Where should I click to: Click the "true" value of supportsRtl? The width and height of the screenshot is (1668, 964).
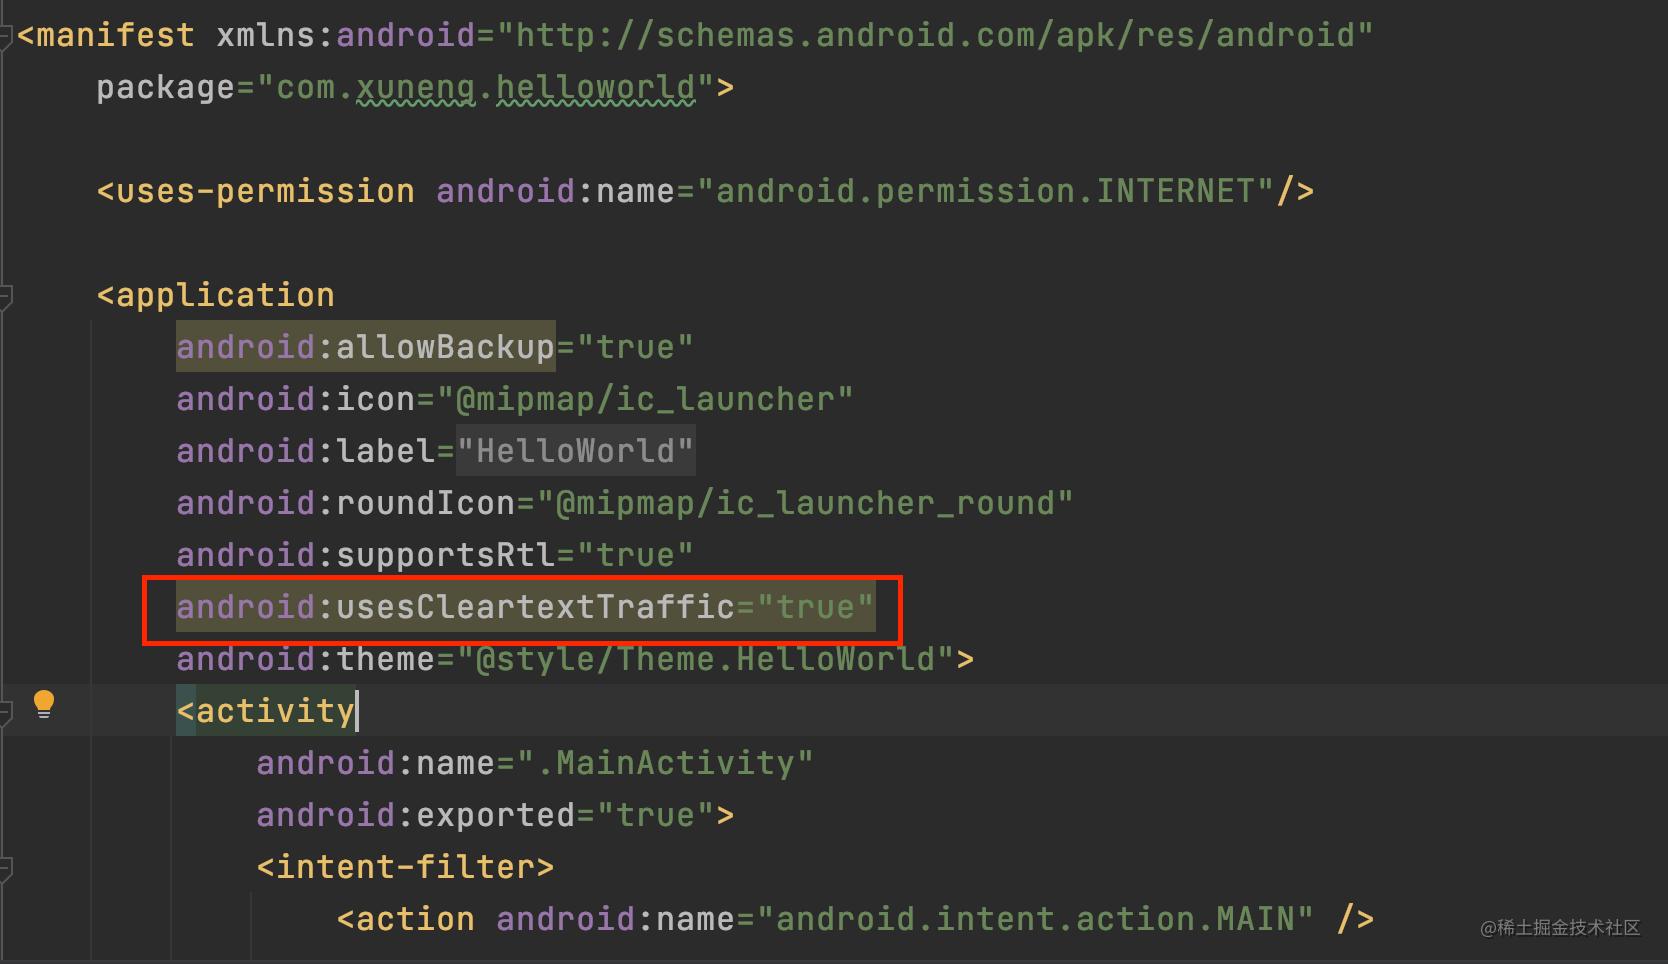tap(635, 555)
